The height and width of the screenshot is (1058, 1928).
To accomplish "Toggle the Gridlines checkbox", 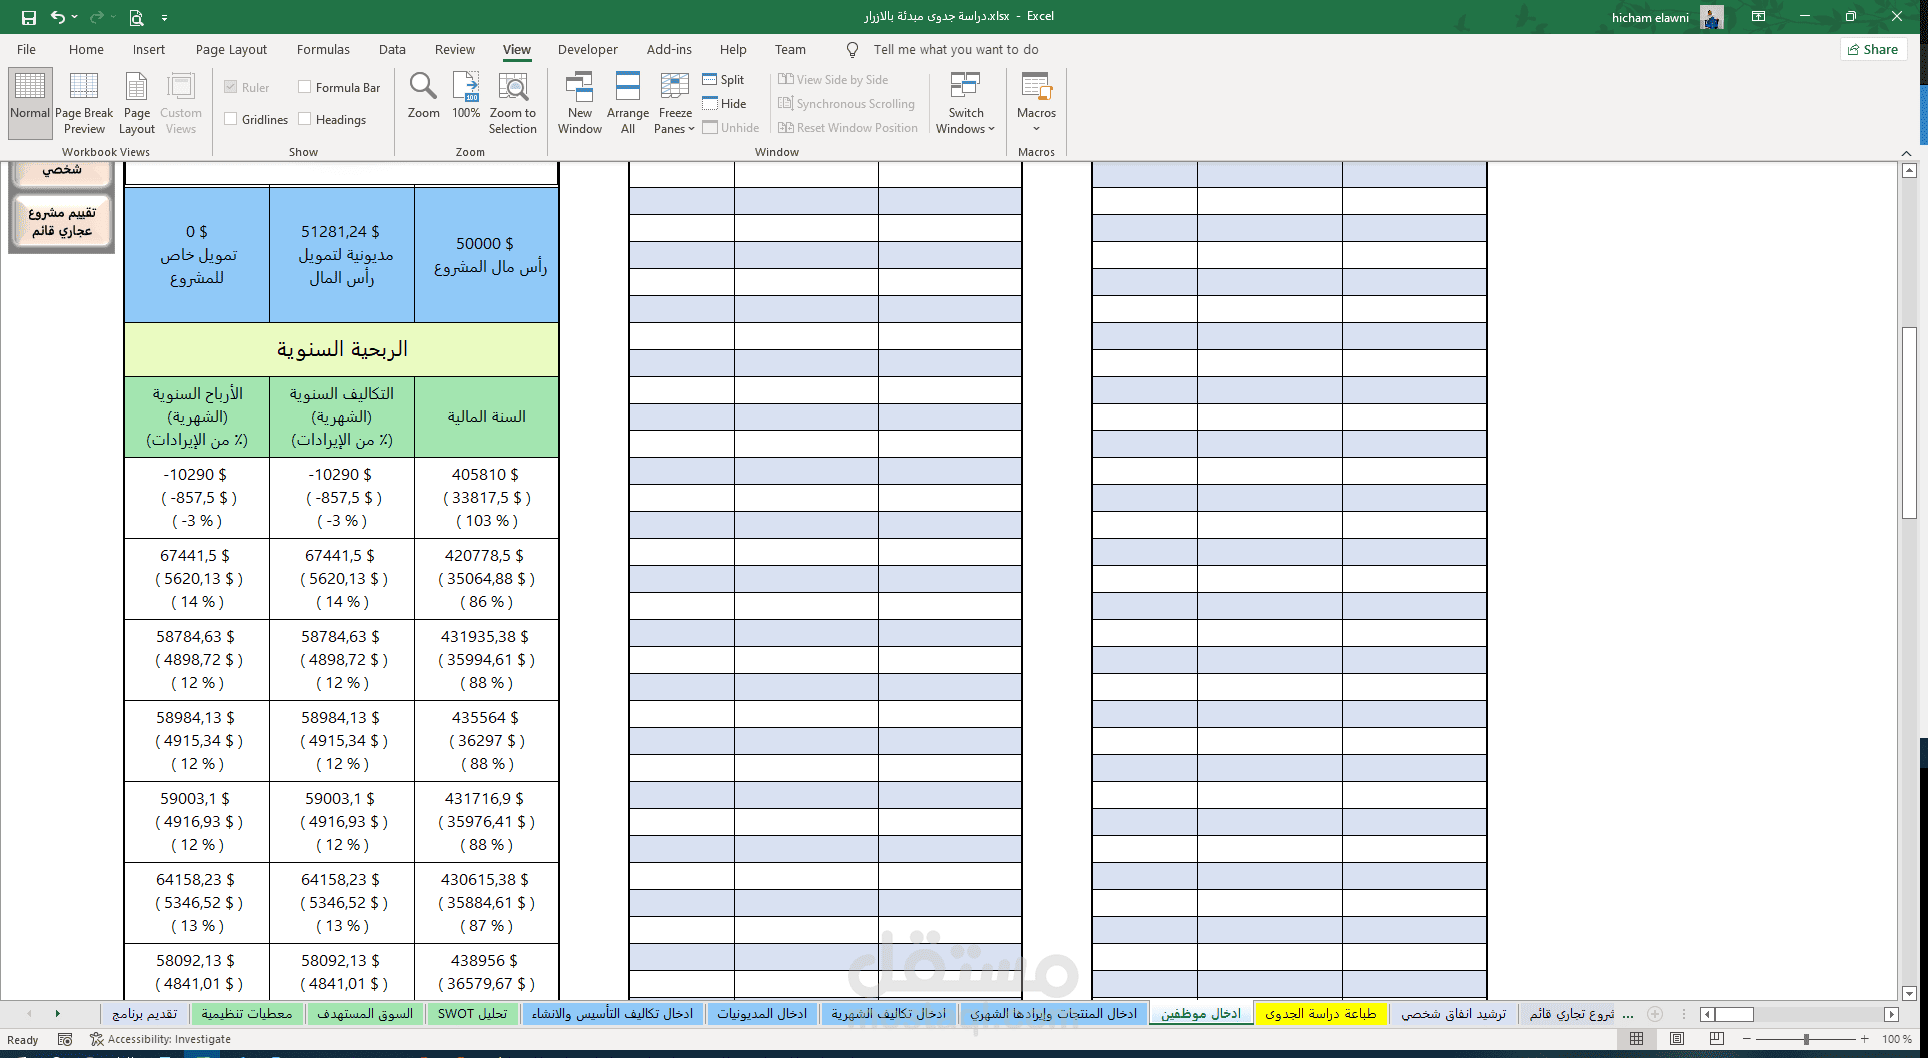I will [231, 119].
